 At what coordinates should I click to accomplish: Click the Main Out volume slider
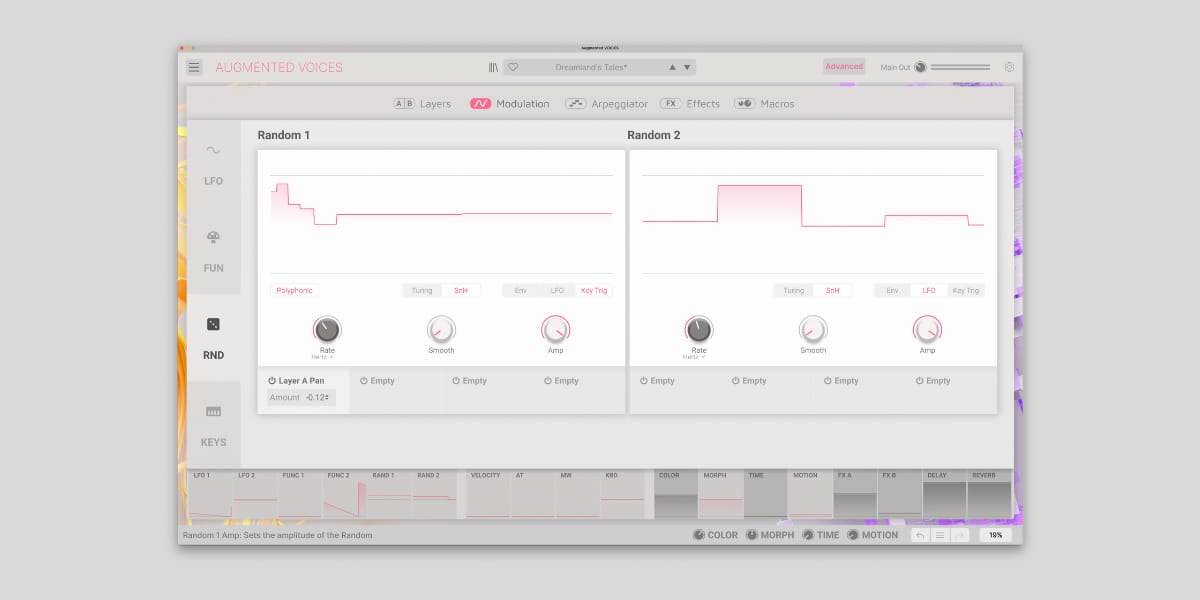coord(960,67)
